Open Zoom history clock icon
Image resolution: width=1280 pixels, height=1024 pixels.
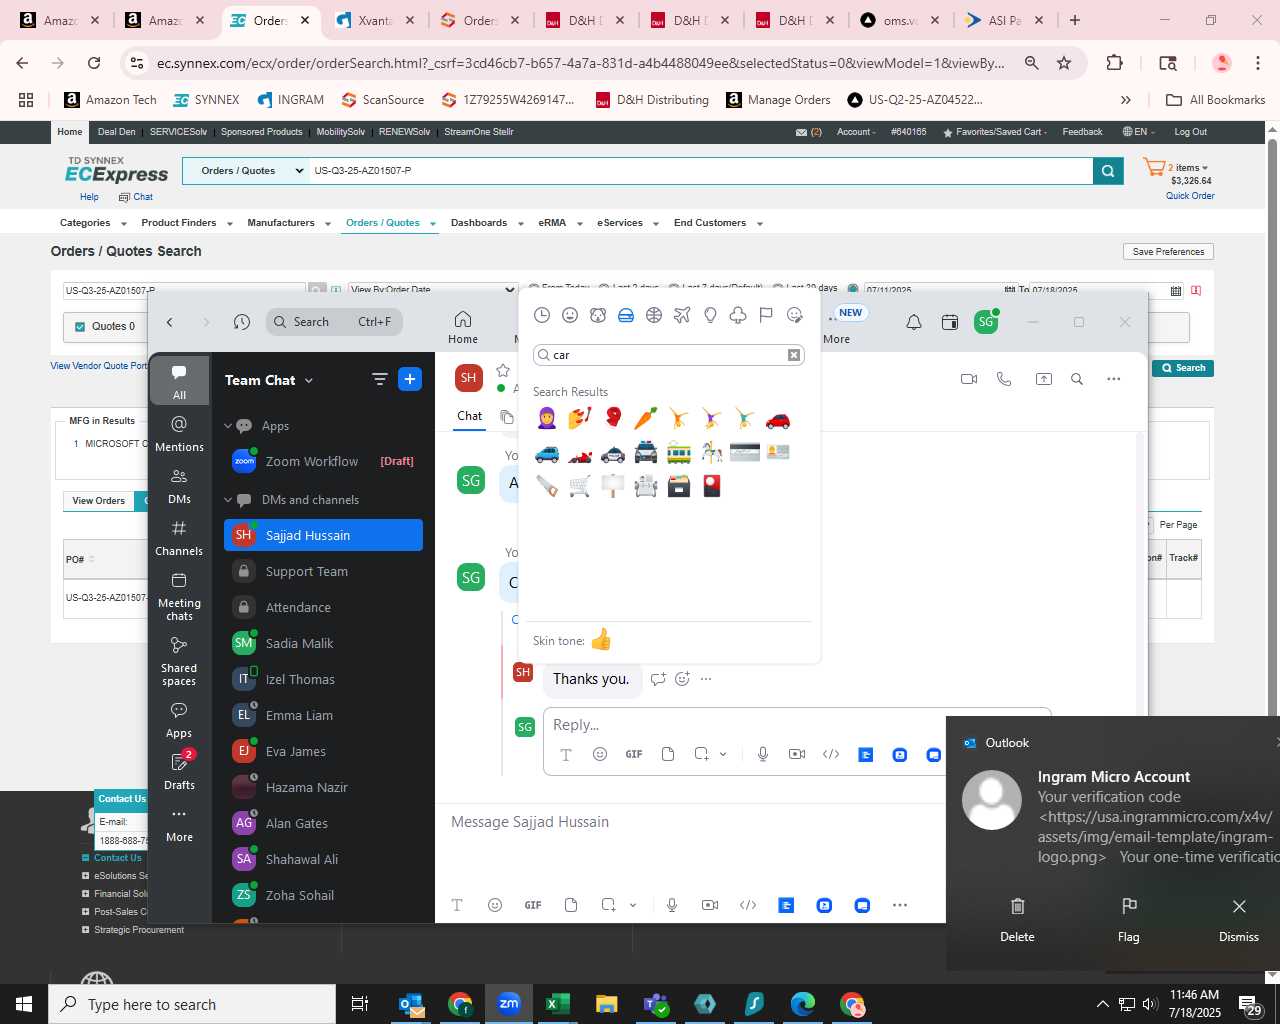242,322
